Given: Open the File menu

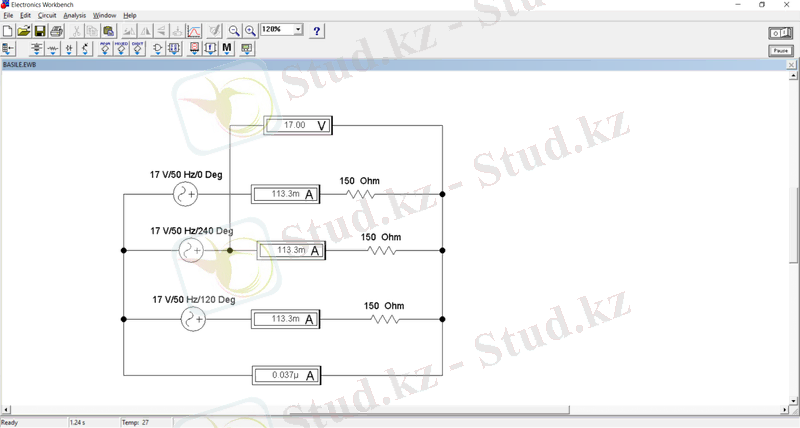Looking at the screenshot, I should tap(8, 15).
